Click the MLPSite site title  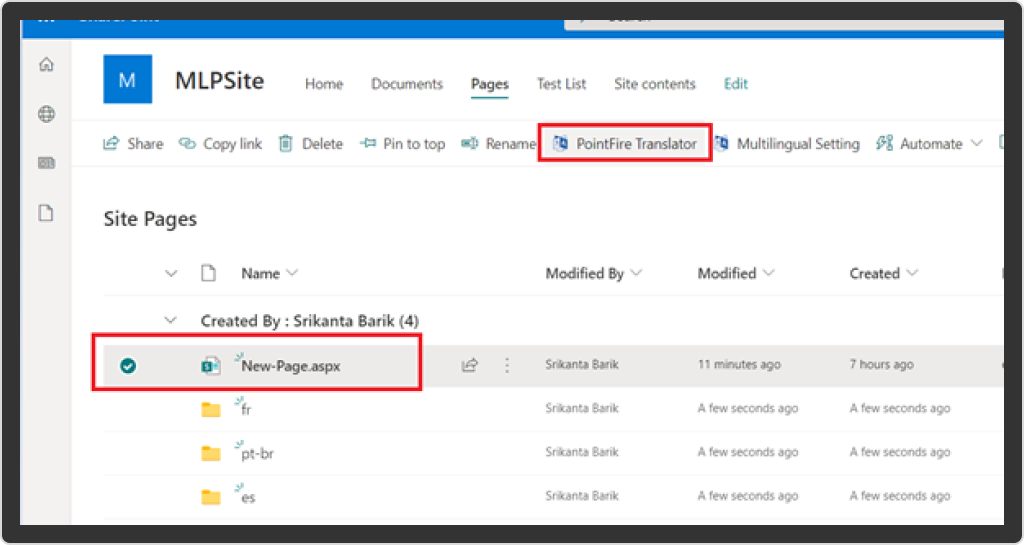(219, 81)
